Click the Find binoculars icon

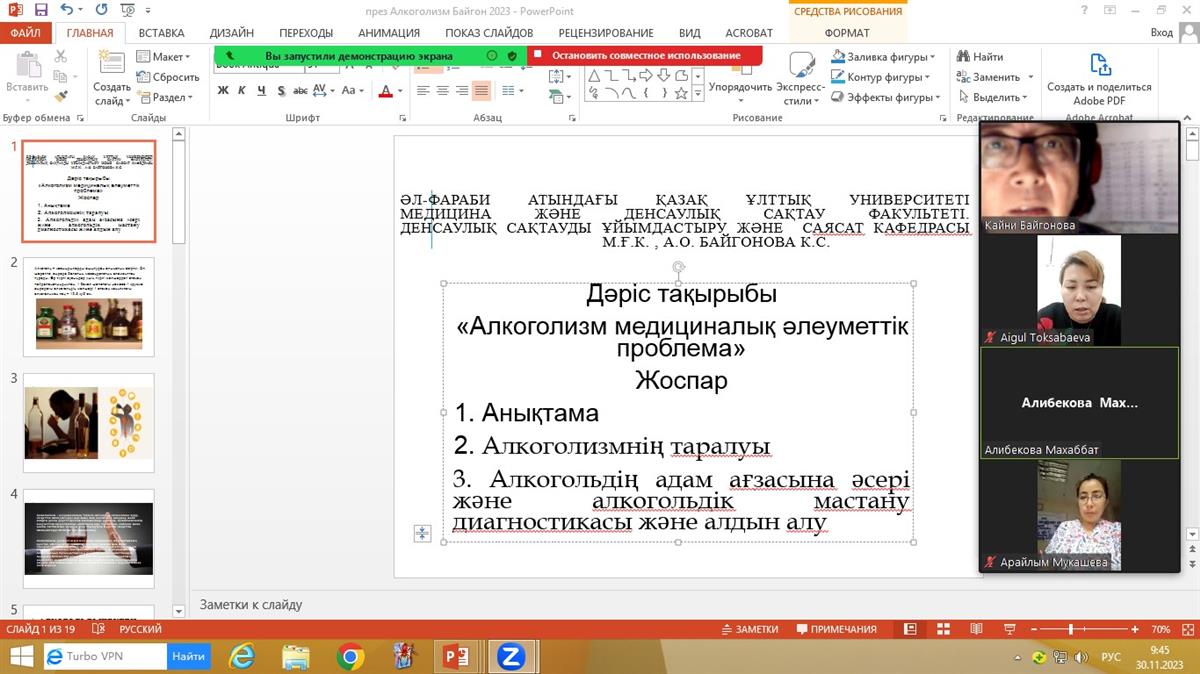click(x=963, y=57)
